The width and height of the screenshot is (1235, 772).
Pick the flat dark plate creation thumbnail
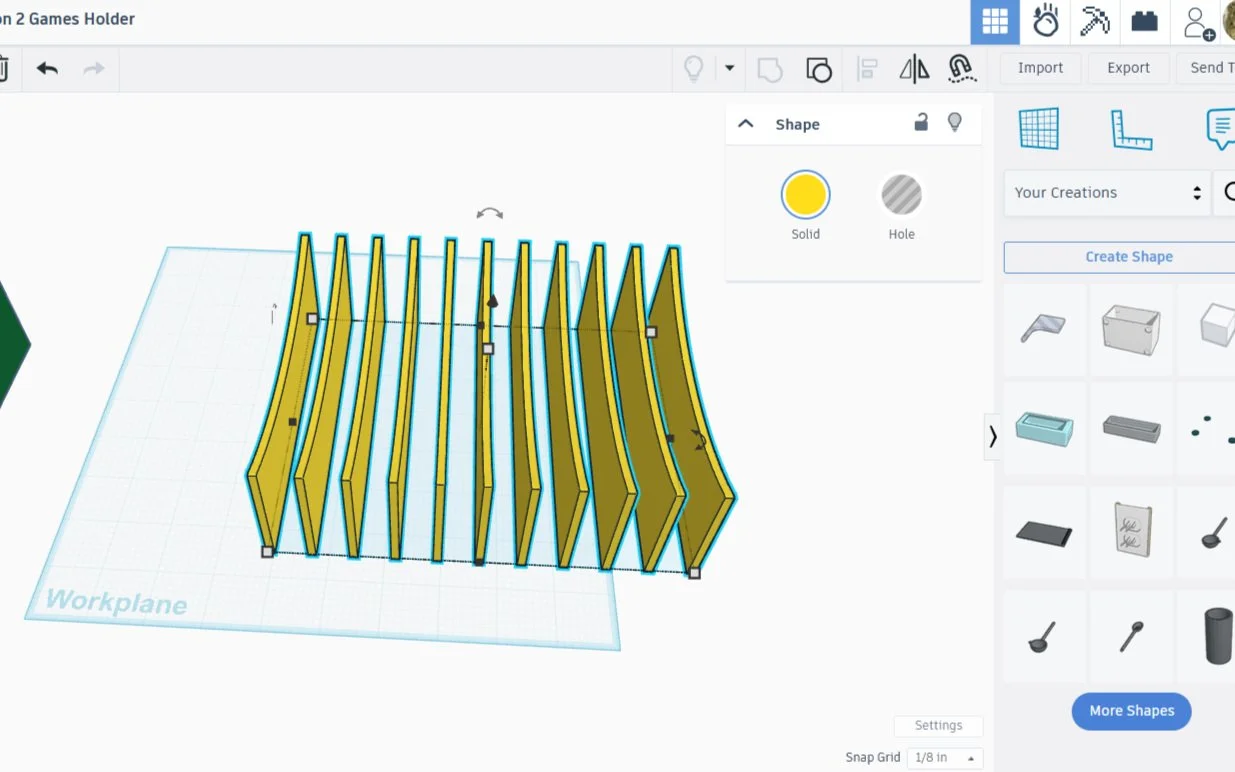(x=1044, y=532)
